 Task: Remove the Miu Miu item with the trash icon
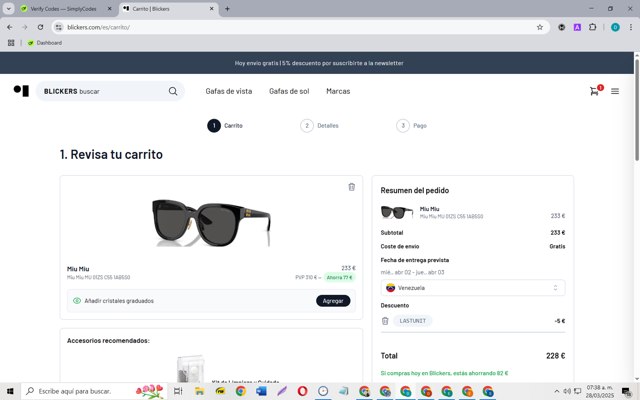[x=351, y=187]
